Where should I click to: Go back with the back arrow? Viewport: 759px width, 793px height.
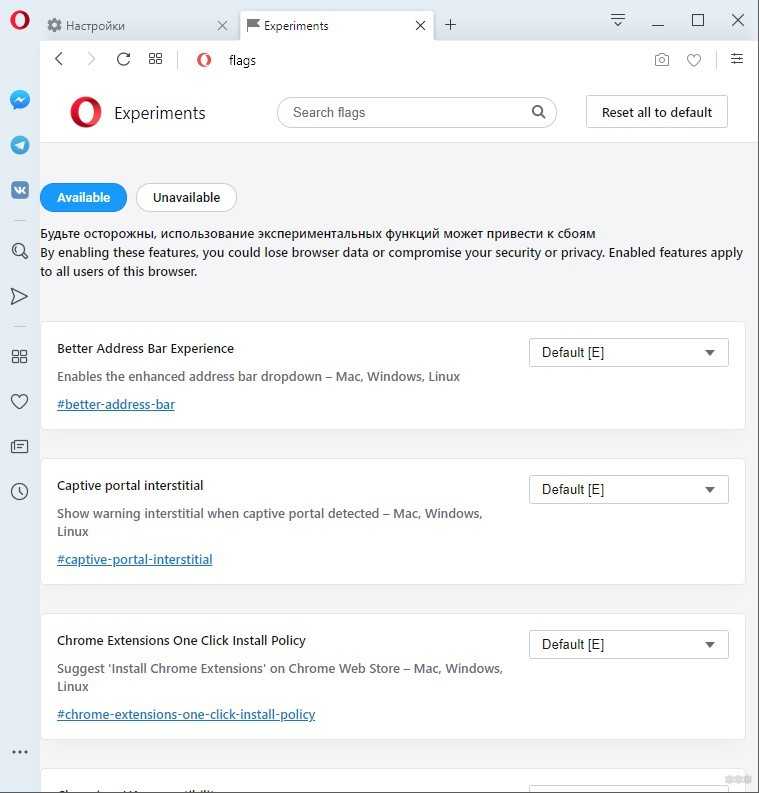click(59, 59)
